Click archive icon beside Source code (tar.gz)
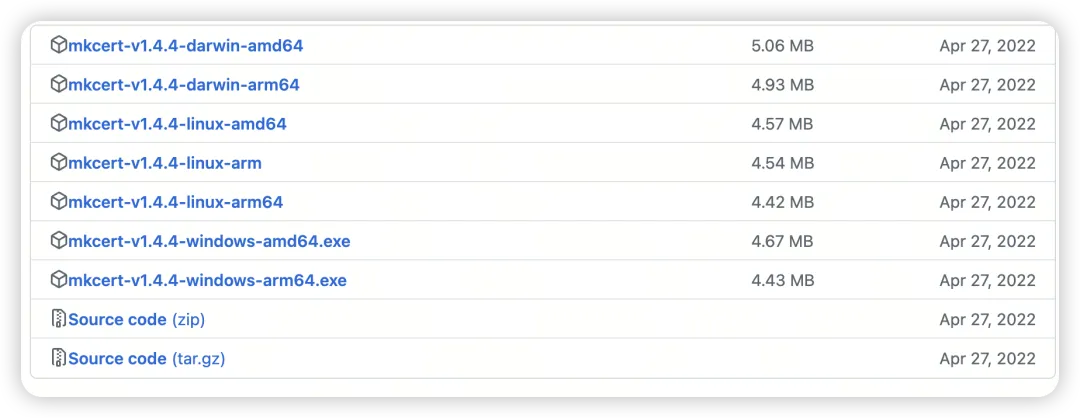 point(59,358)
